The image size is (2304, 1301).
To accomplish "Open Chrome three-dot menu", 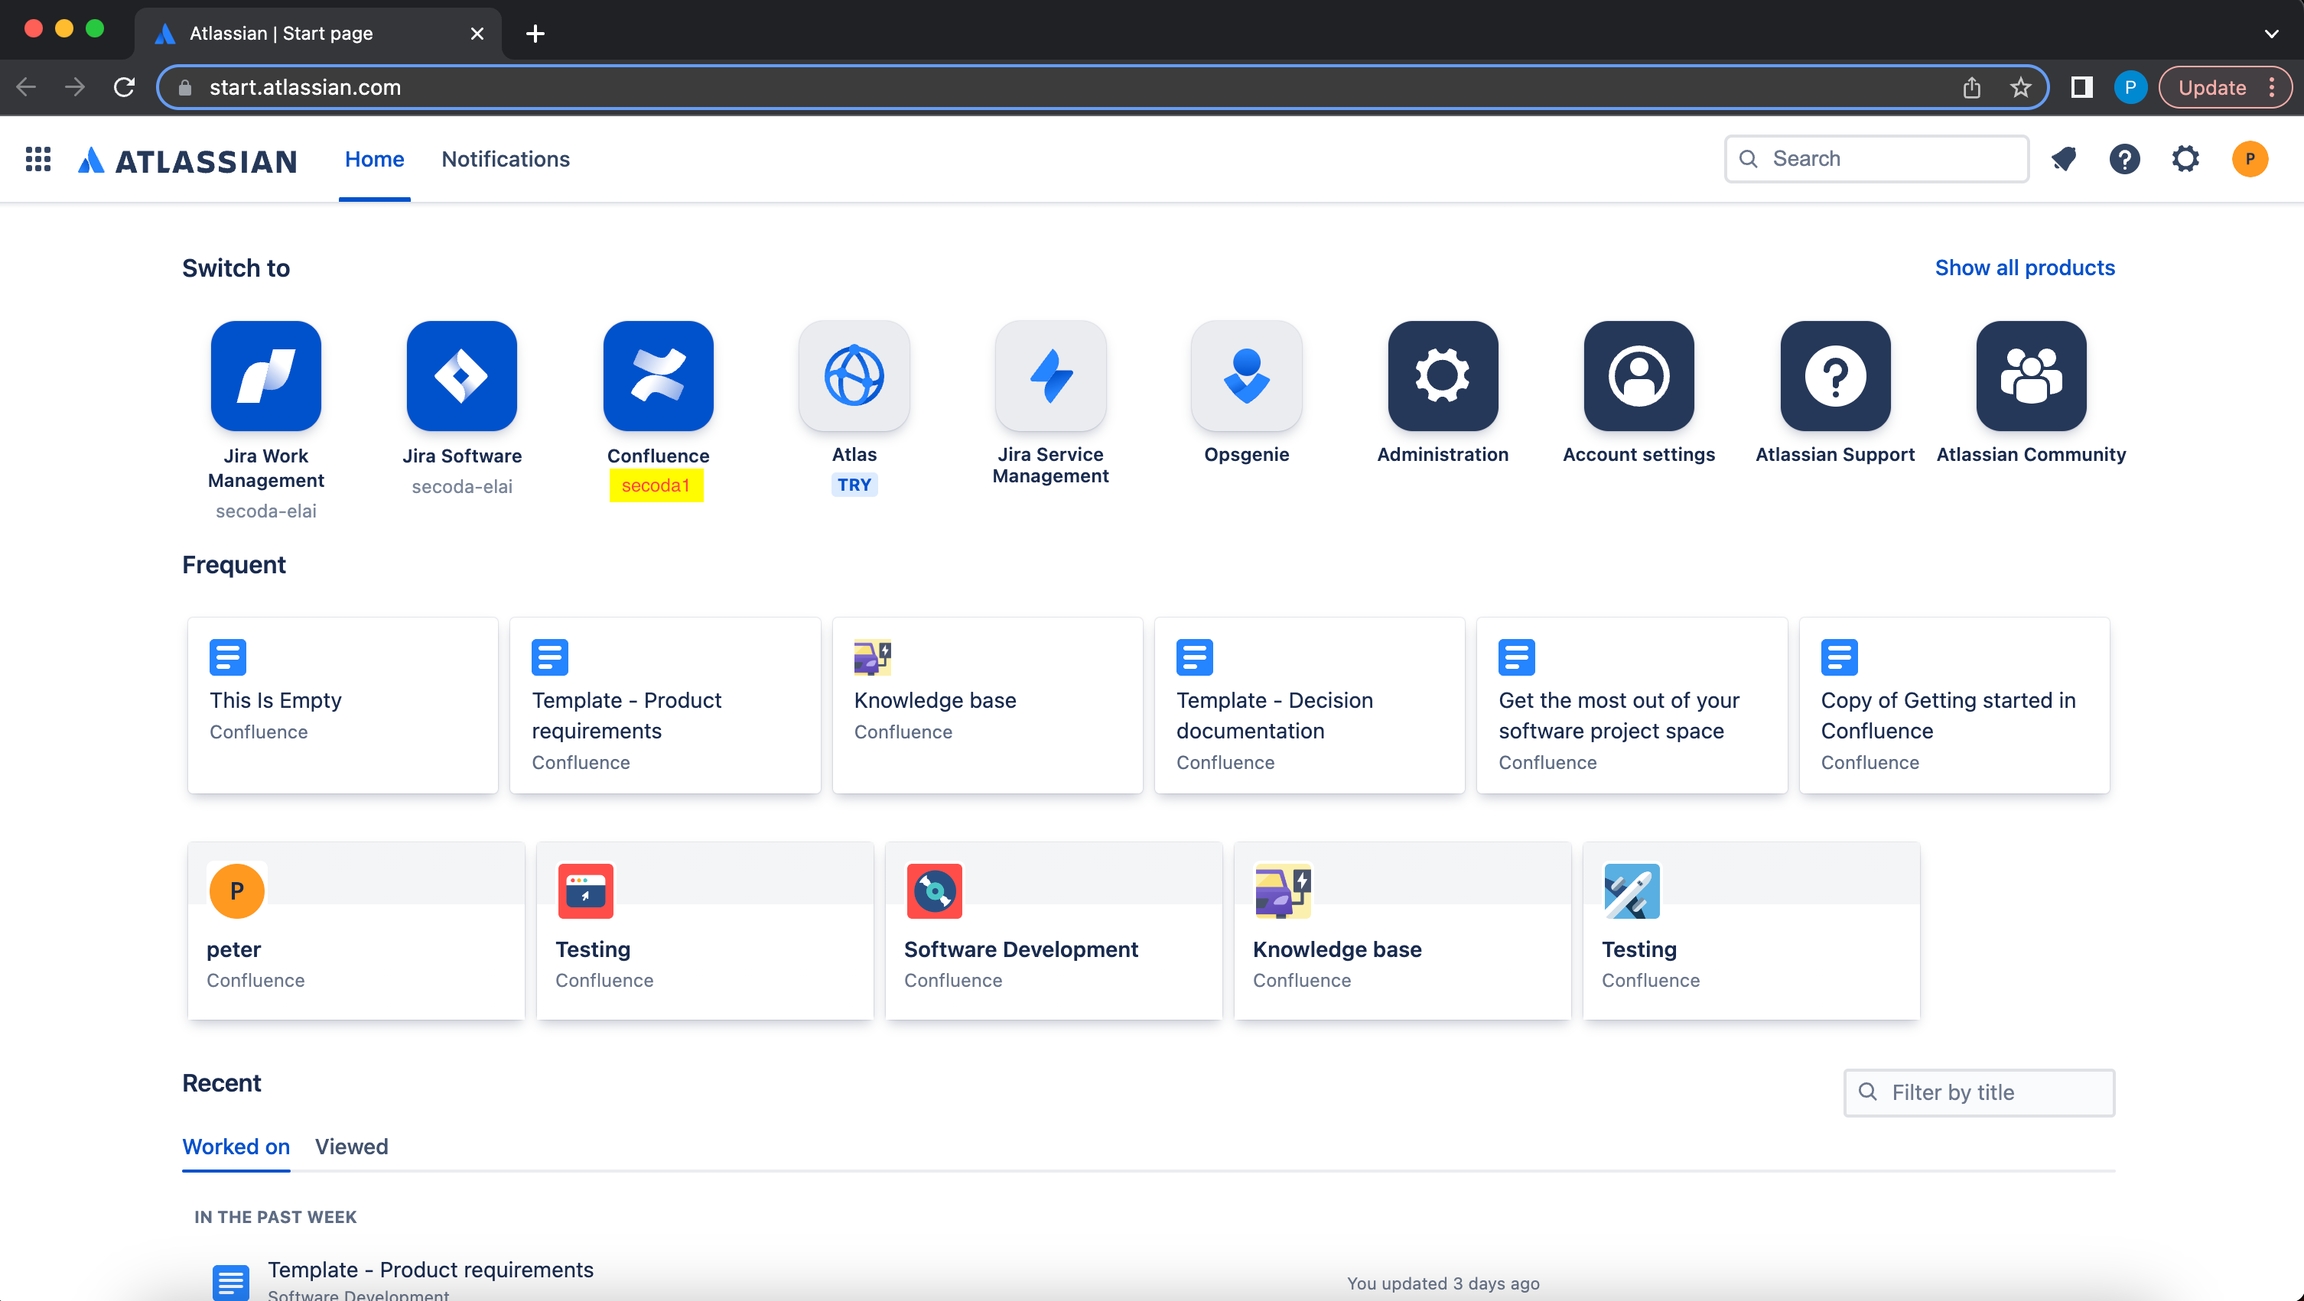I will click(x=2272, y=87).
